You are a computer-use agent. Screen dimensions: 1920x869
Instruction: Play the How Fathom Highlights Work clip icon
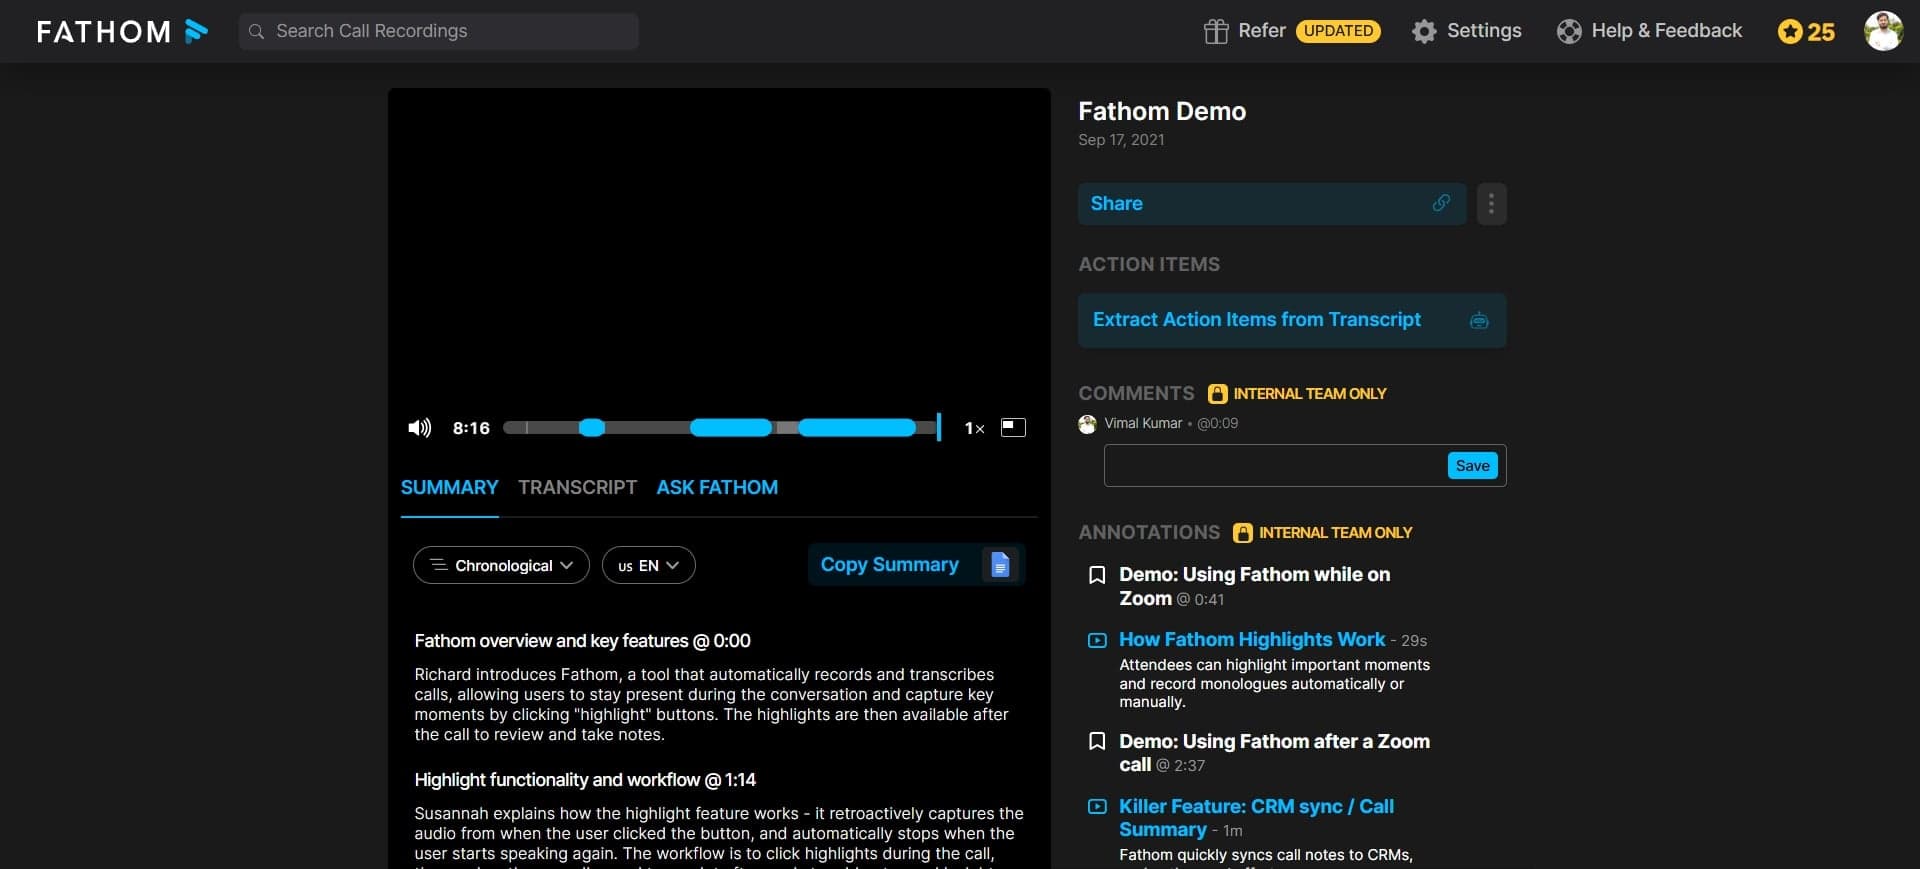pyautogui.click(x=1097, y=640)
